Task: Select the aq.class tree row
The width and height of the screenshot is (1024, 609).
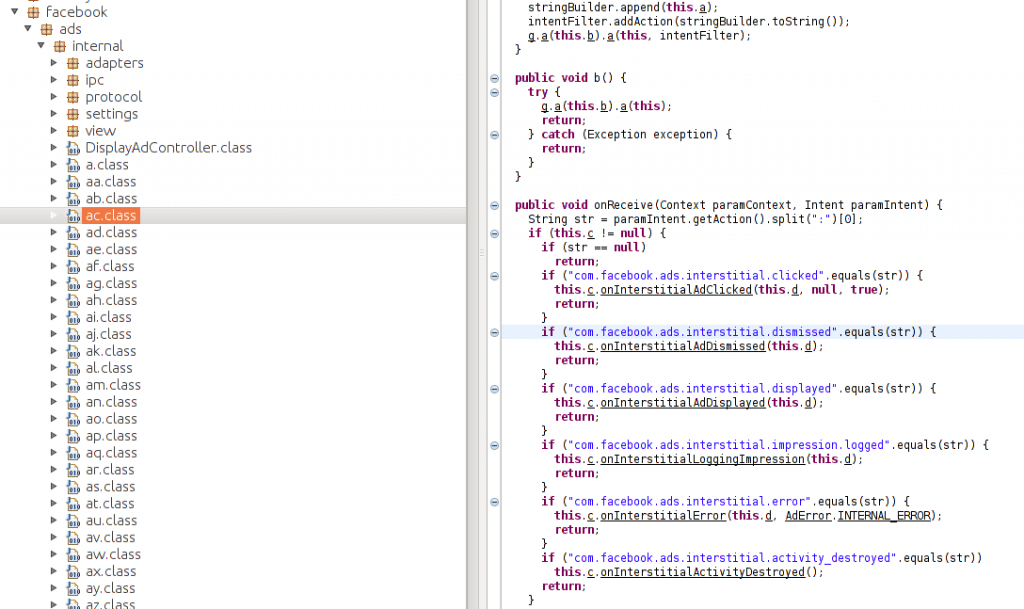Action: (233, 453)
